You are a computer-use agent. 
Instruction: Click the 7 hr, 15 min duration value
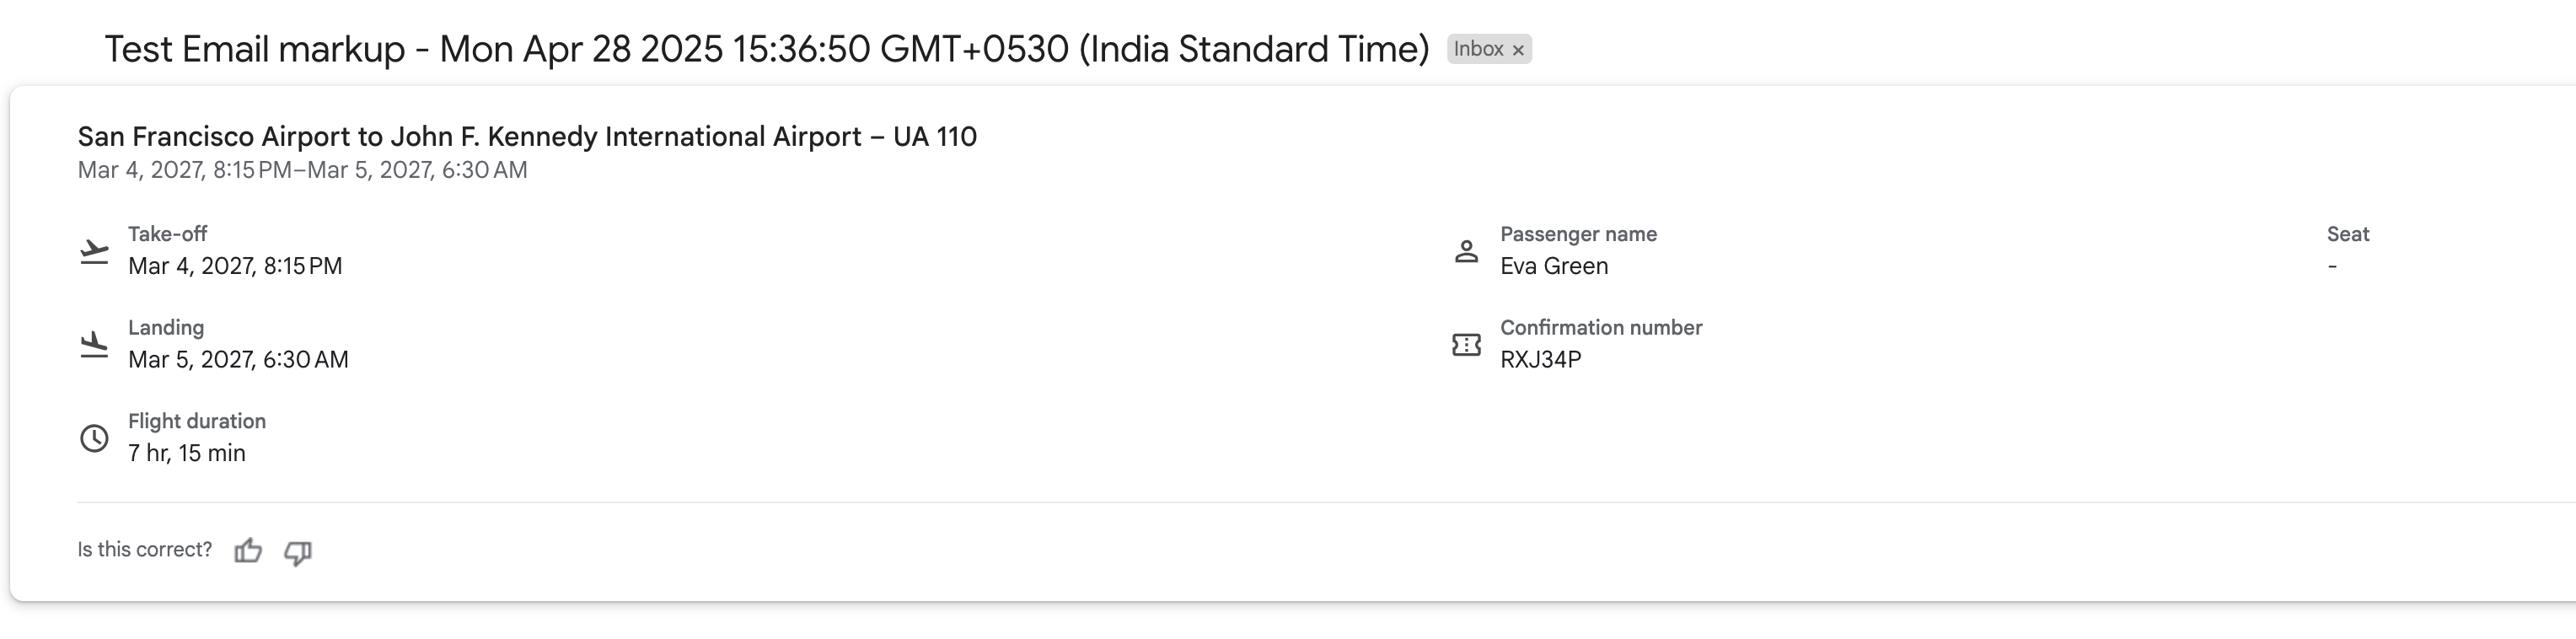pos(187,453)
